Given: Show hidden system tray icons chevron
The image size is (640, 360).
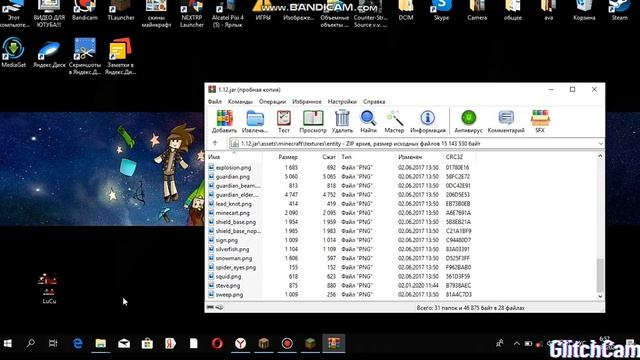Looking at the screenshot, I should pos(517,344).
